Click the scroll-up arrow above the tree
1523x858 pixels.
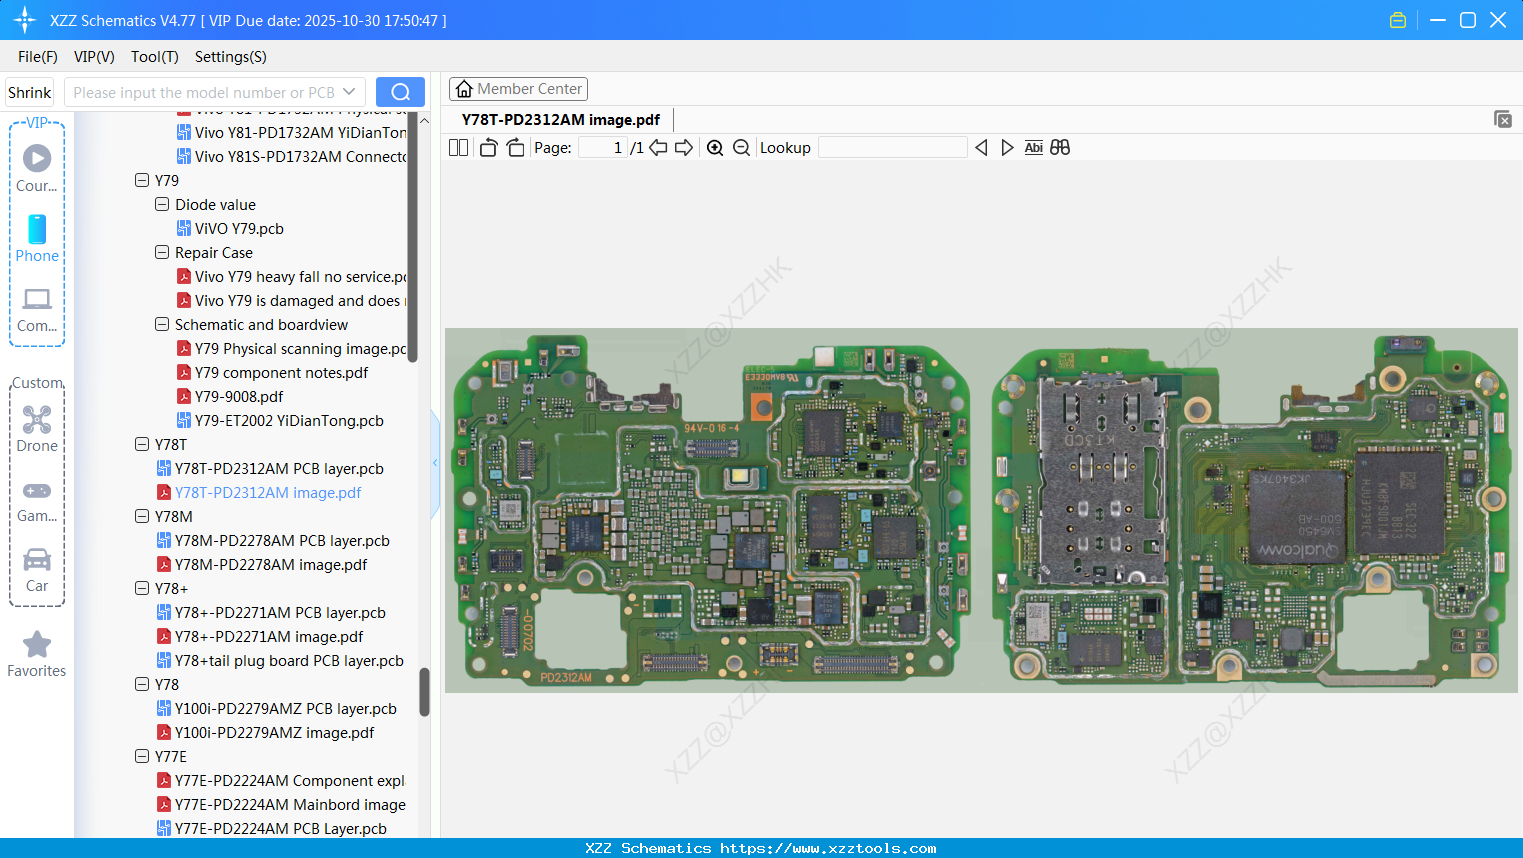click(424, 120)
